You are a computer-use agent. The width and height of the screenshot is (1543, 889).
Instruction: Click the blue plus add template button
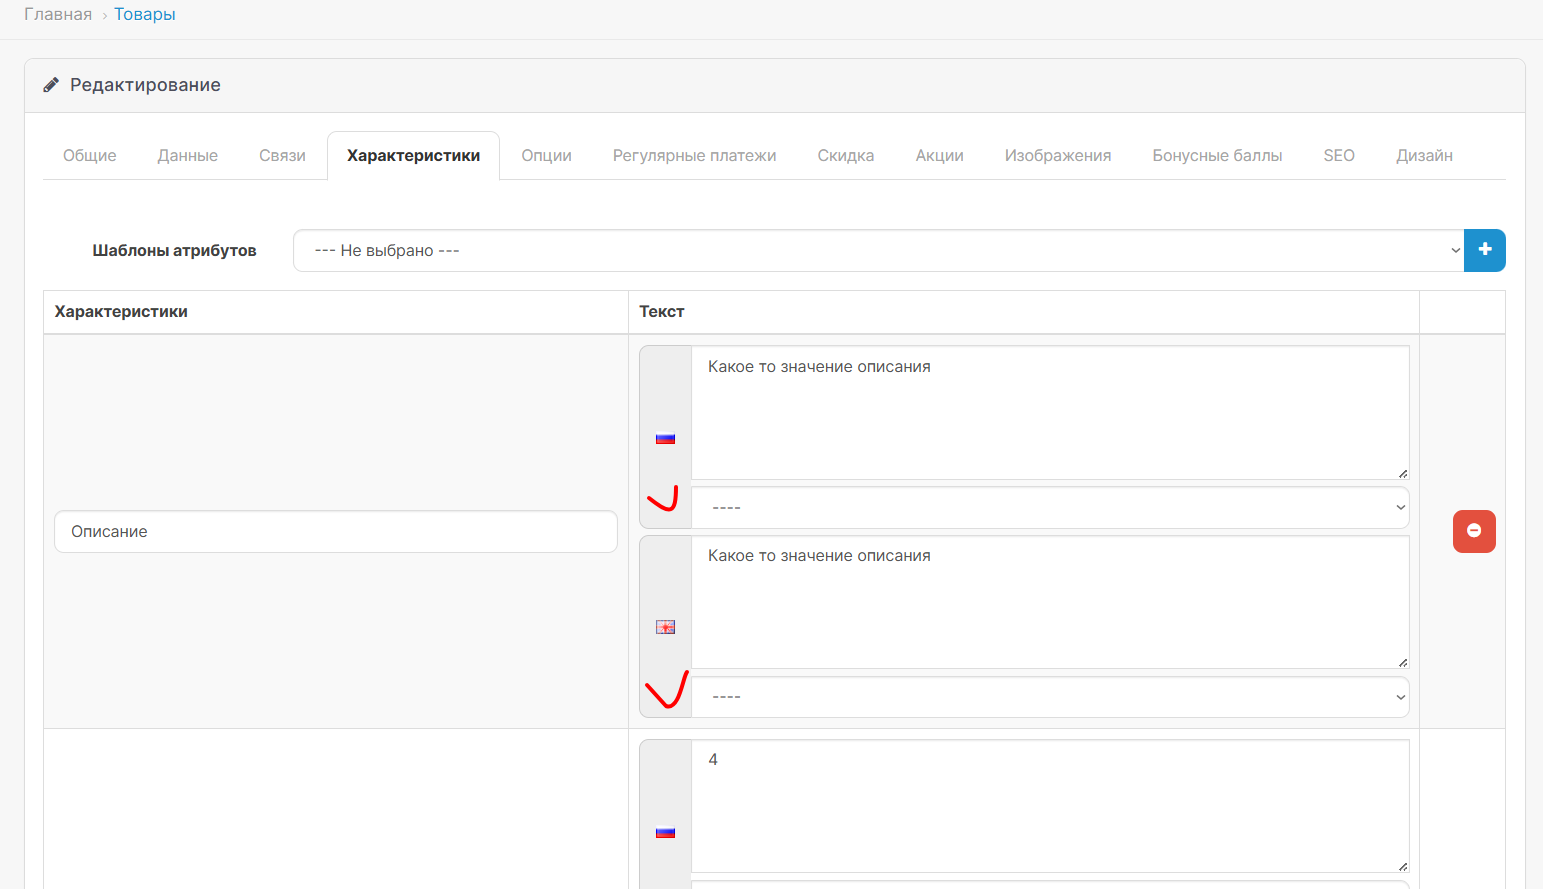[x=1484, y=250]
